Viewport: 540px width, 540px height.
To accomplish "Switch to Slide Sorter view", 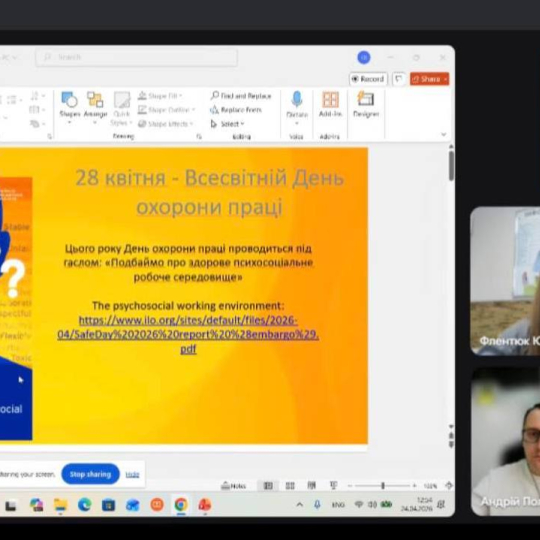I will (x=290, y=486).
